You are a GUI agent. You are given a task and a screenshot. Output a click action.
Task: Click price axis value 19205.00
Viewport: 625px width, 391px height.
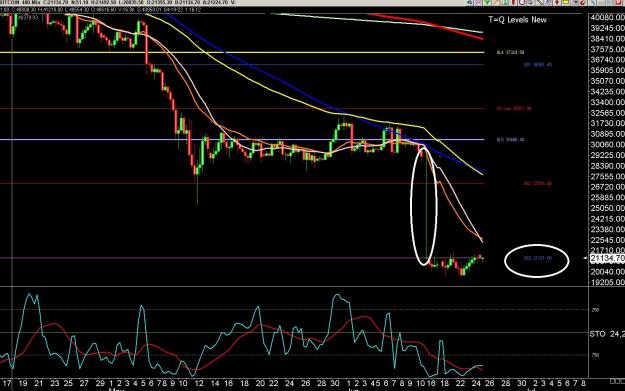coord(607,282)
